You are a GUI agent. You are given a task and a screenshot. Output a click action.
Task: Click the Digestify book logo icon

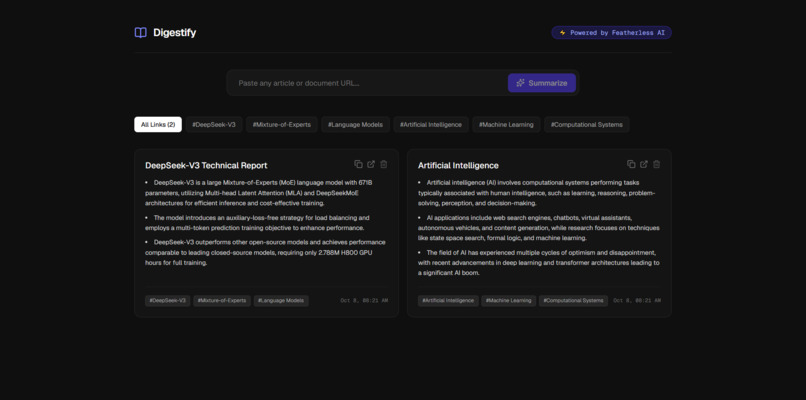pos(141,33)
